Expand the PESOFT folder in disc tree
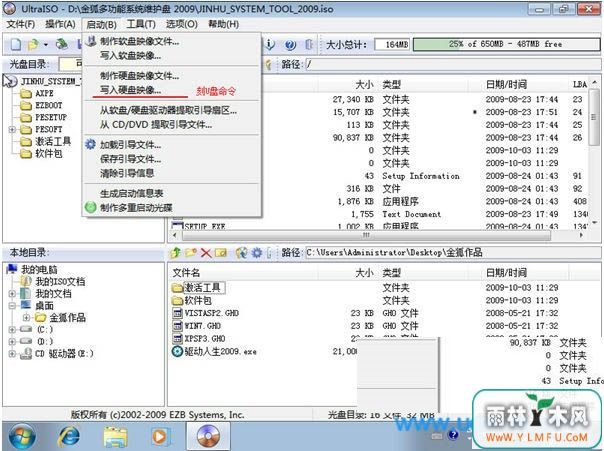 click(12, 129)
